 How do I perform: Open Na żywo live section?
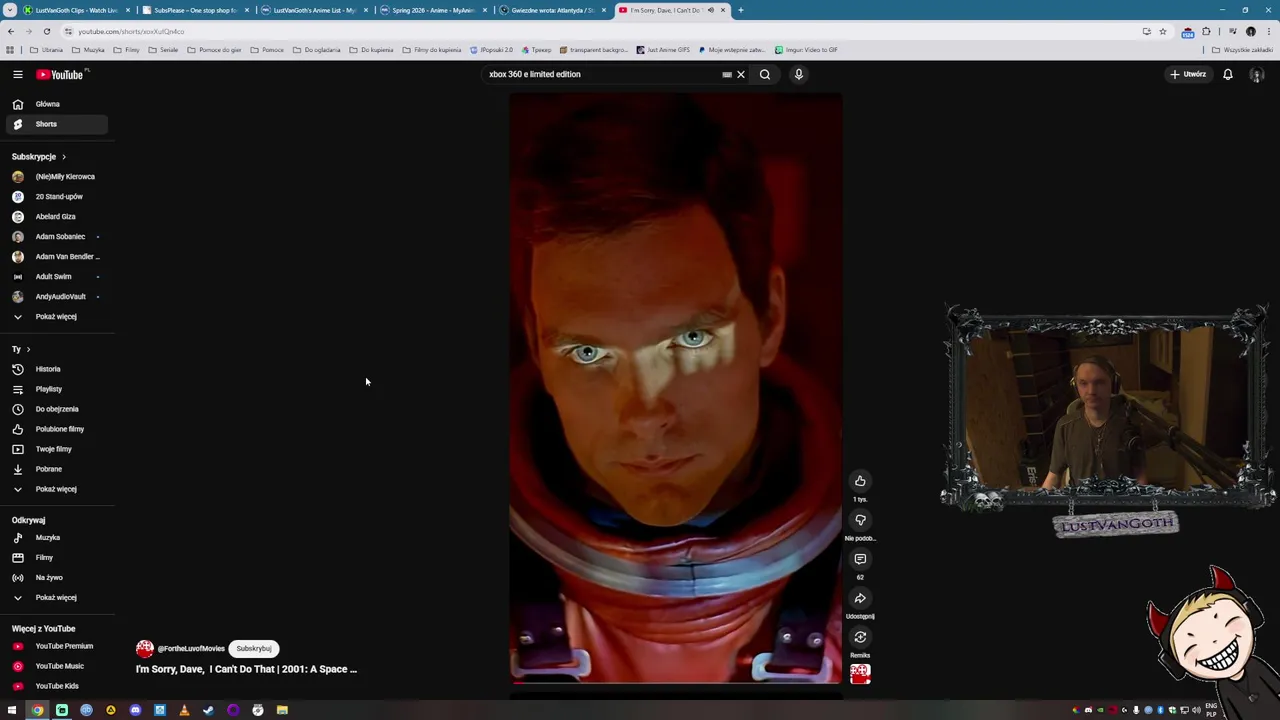(55, 578)
